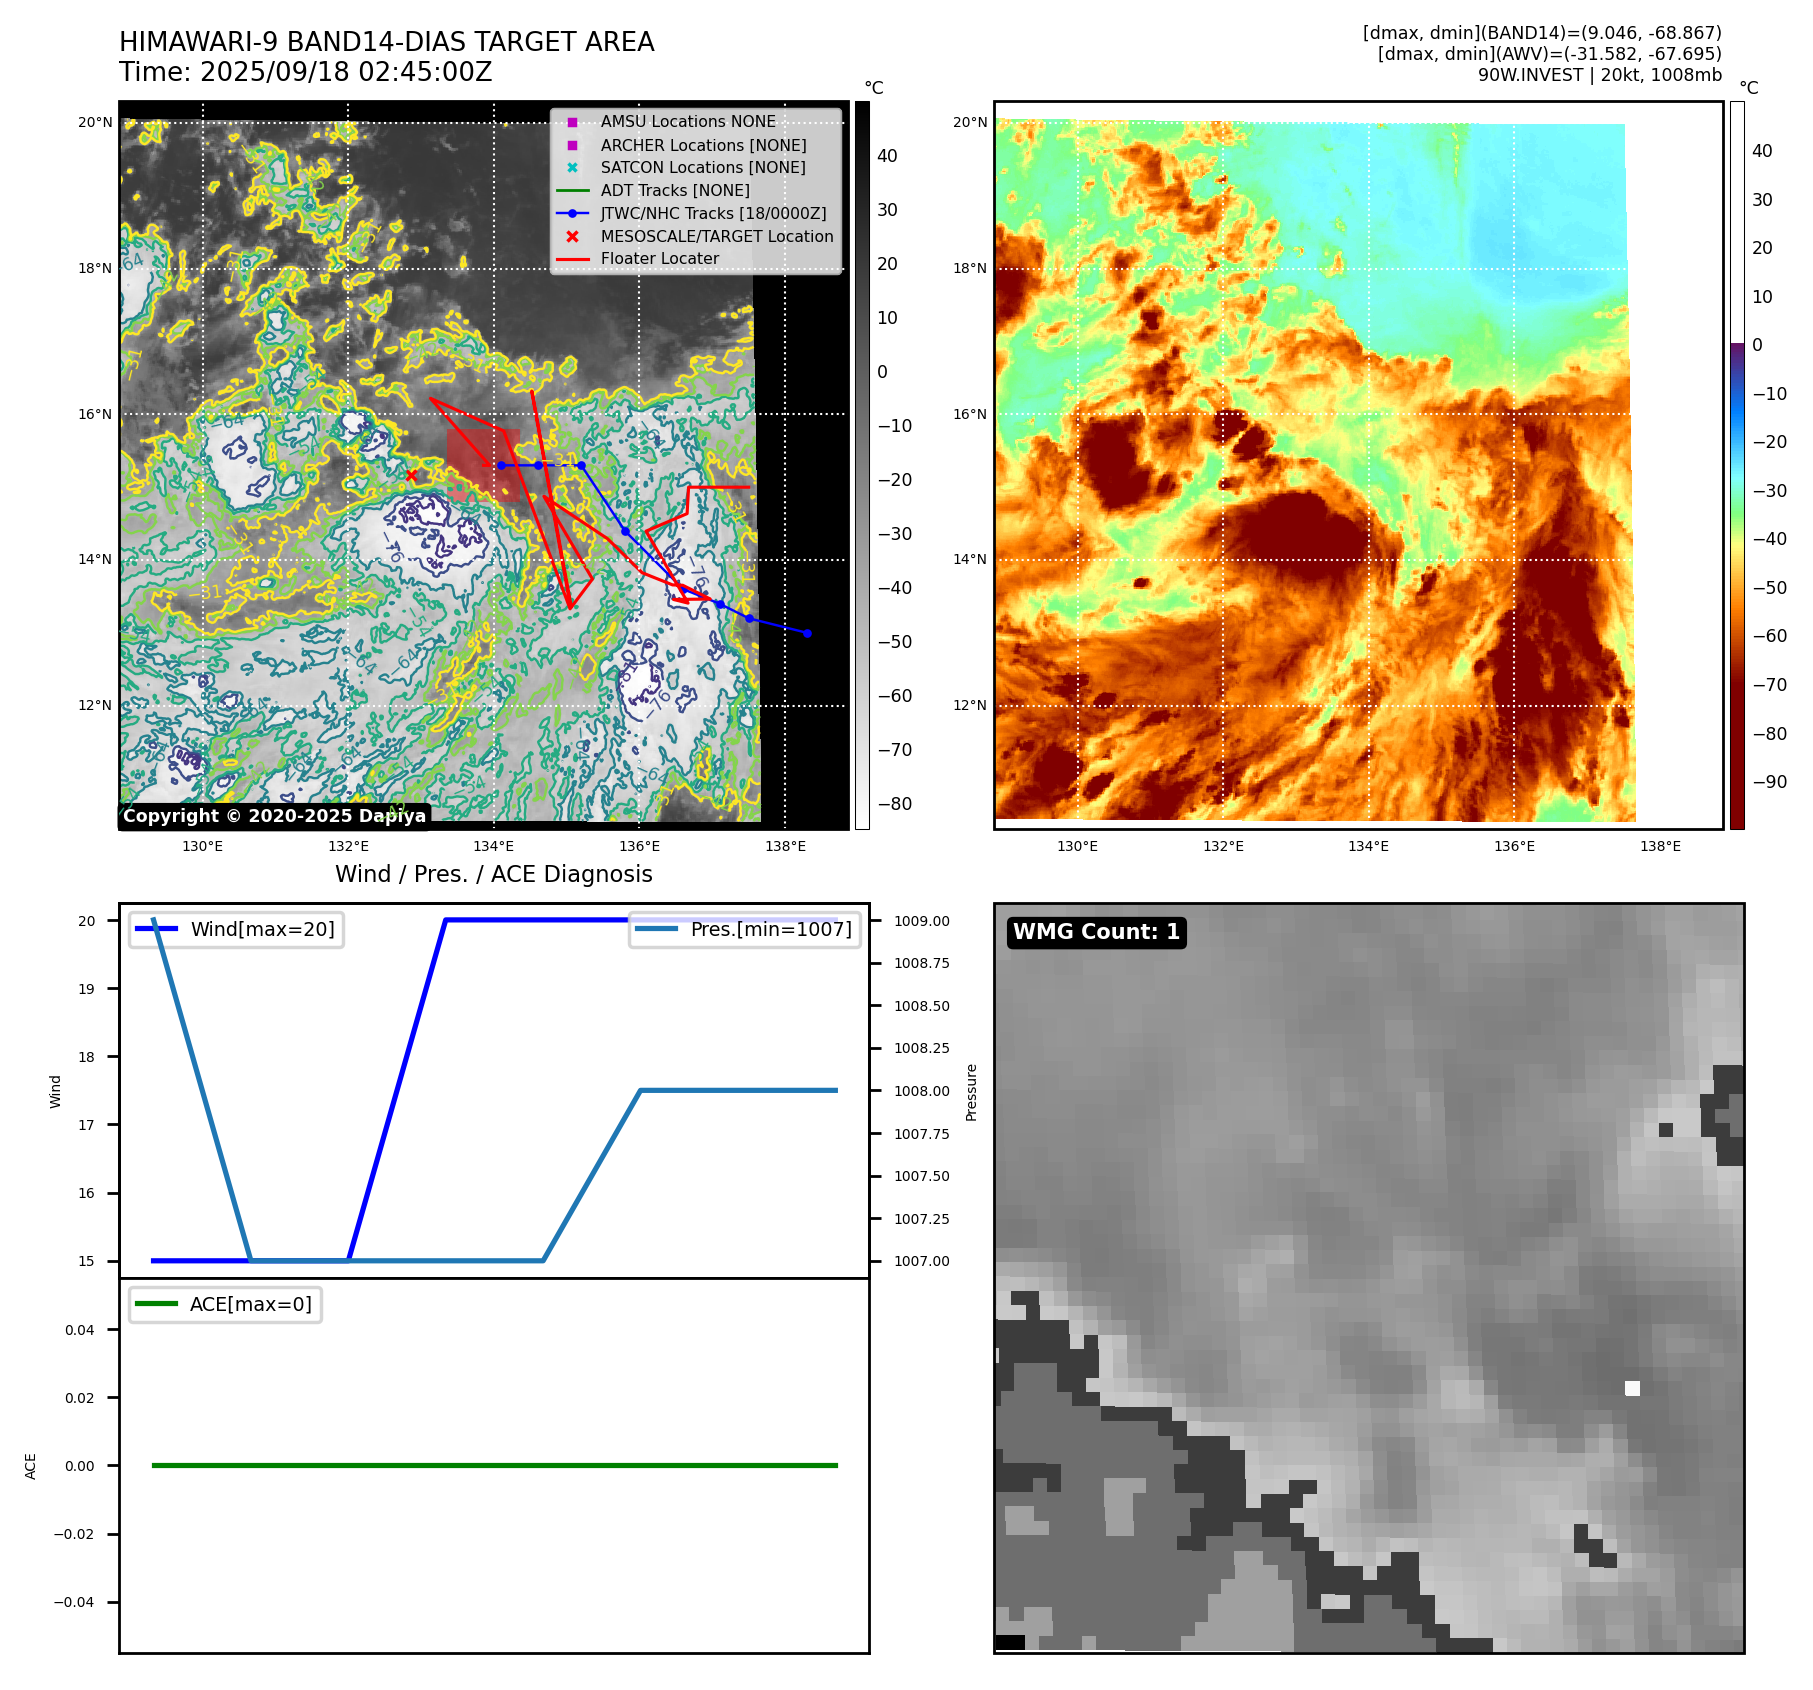This screenshot has width=1813, height=1690.
Task: Click the '1008.00' pressure axis tick label
Action: pos(922,1091)
